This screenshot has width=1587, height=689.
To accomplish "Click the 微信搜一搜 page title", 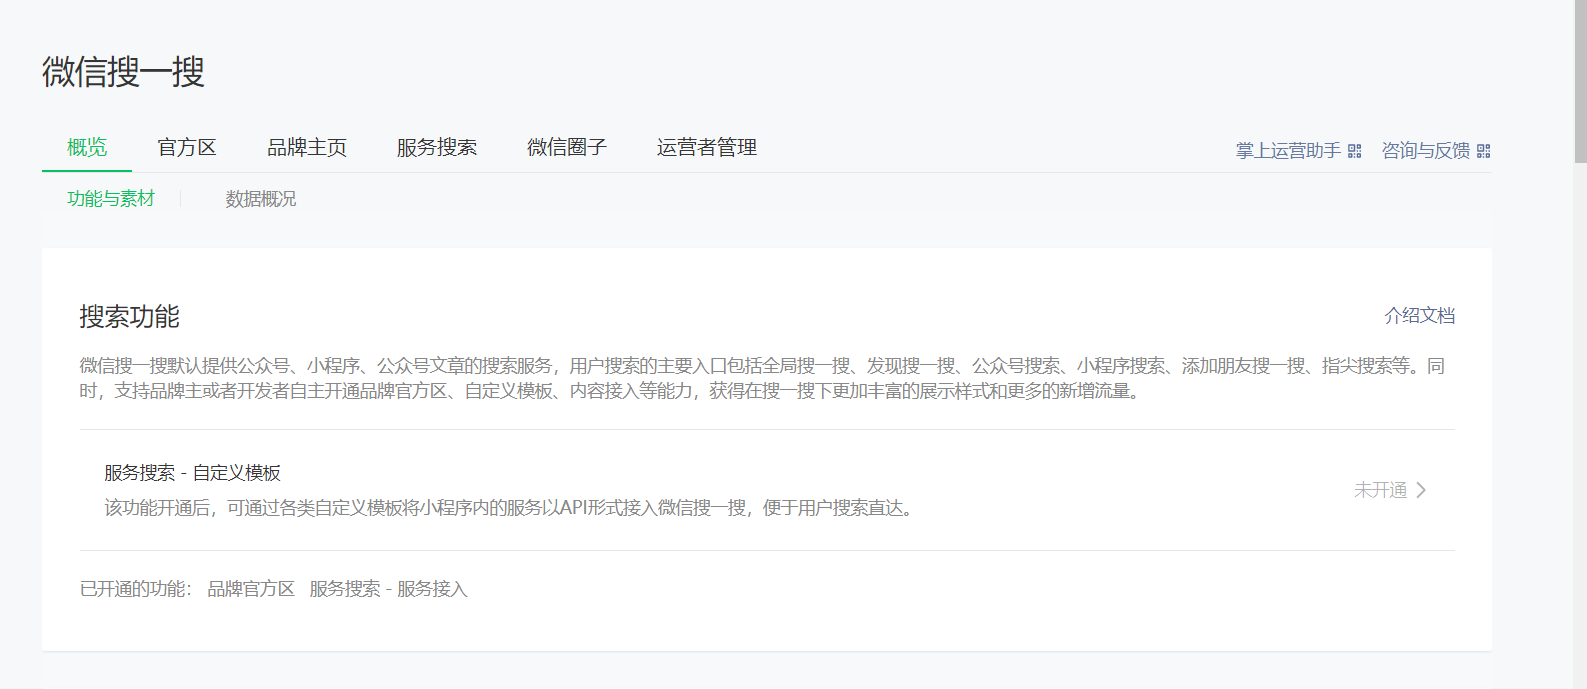I will click(x=123, y=72).
